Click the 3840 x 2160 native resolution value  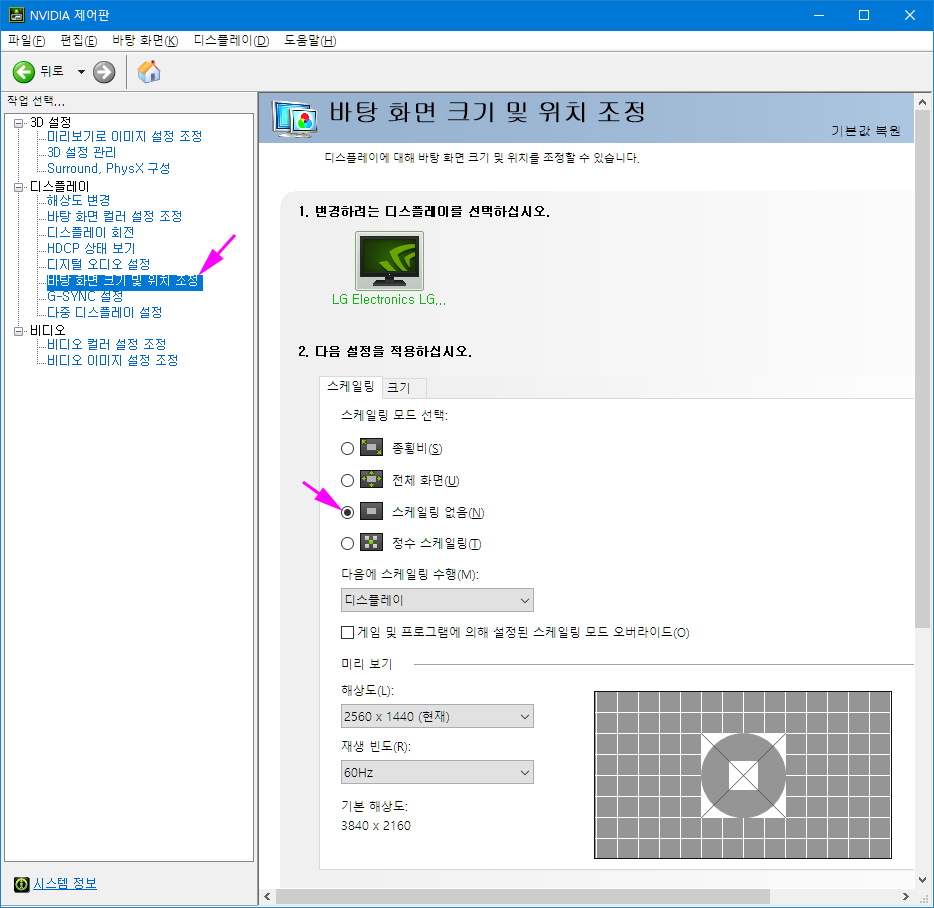[376, 826]
